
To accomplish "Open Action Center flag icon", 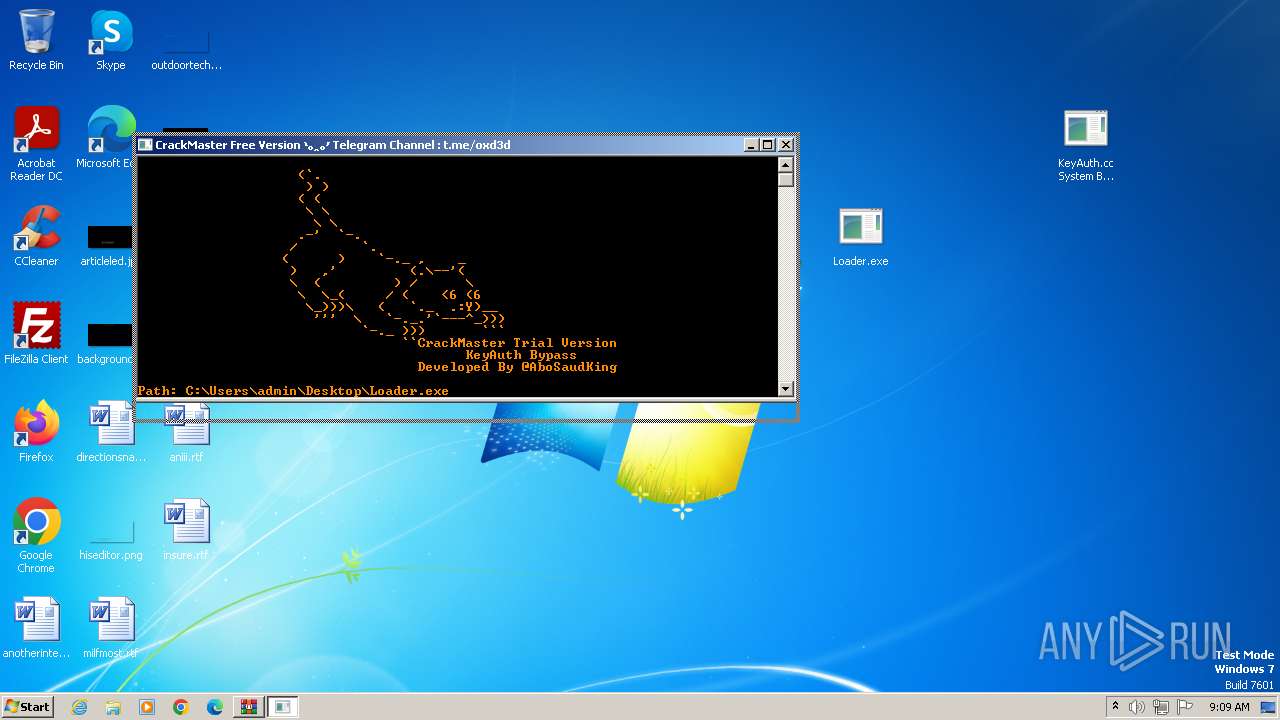I will click(x=1185, y=707).
